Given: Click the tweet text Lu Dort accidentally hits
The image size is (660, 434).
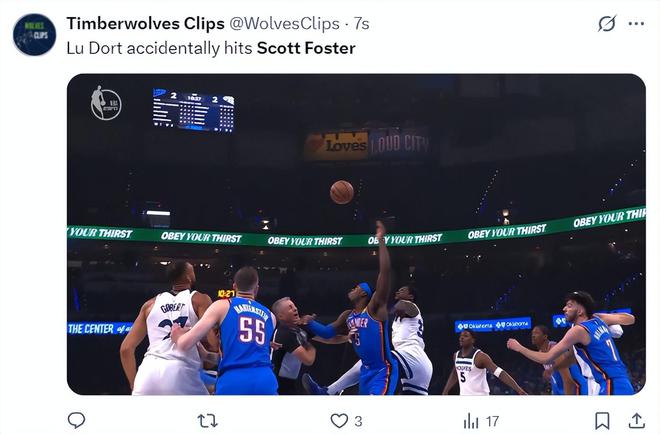Looking at the screenshot, I should point(159,47).
